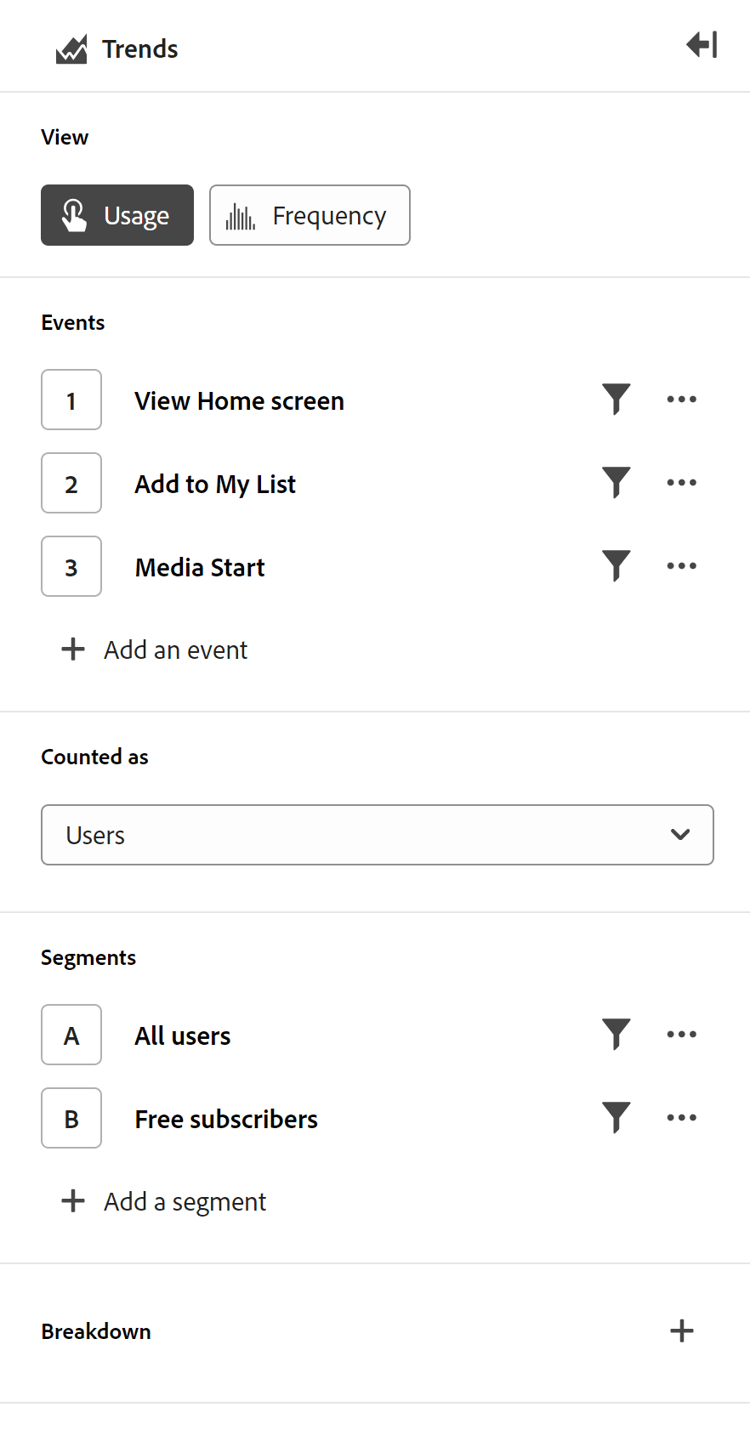Filter the Media Start event
Viewport: 750px width, 1441px height.
(x=616, y=566)
